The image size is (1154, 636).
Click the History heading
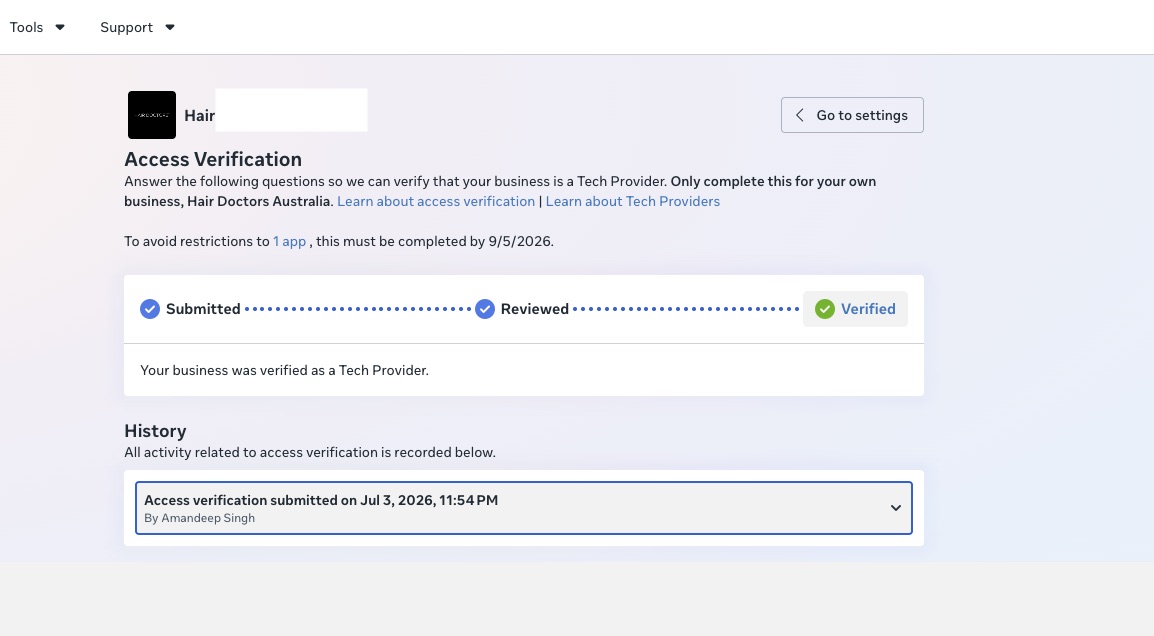pyautogui.click(x=155, y=431)
